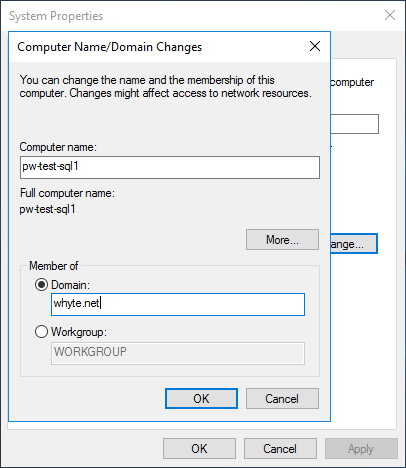Focus the Domain field containing whyte.net
The width and height of the screenshot is (406, 468).
click(178, 304)
